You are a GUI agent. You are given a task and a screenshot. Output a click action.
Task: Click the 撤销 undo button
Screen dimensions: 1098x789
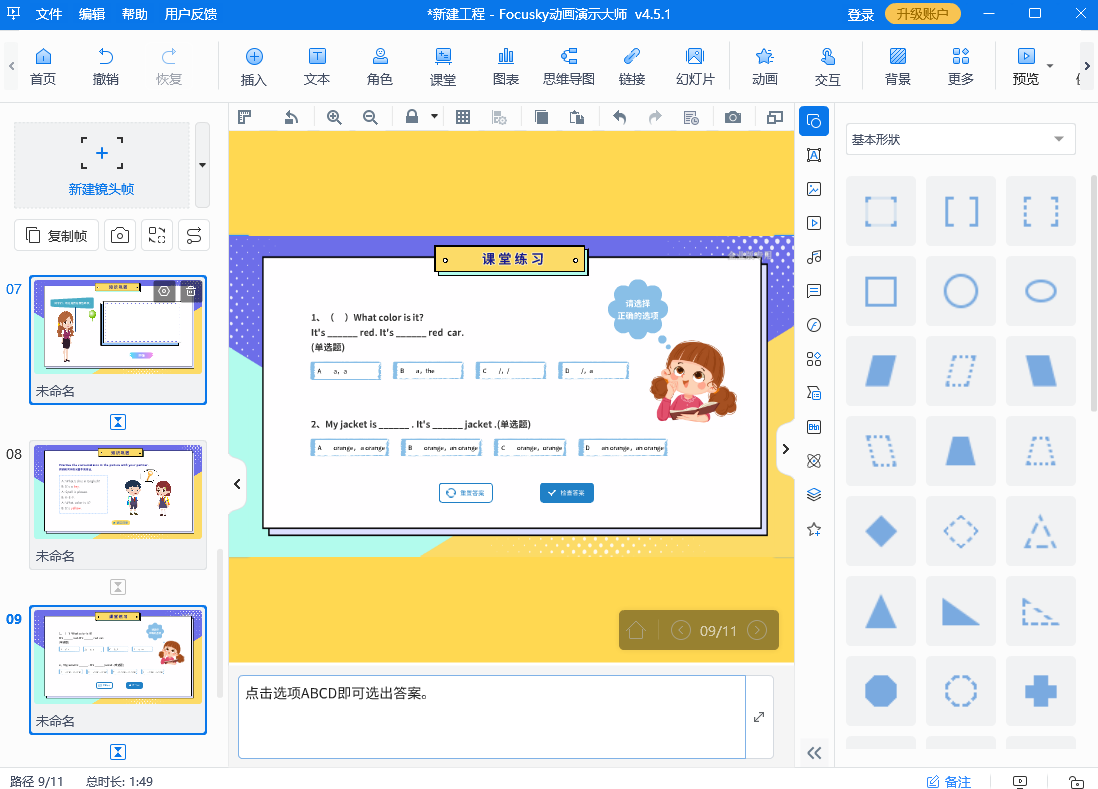[106, 66]
